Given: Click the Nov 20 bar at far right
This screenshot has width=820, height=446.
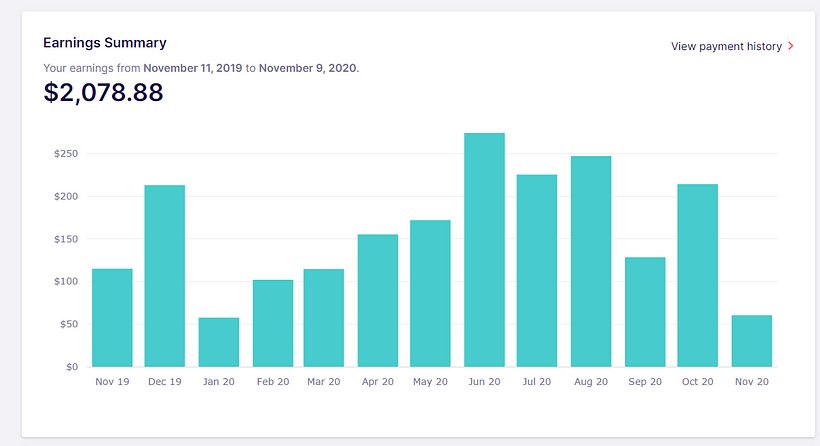Looking at the screenshot, I should coord(751,341).
